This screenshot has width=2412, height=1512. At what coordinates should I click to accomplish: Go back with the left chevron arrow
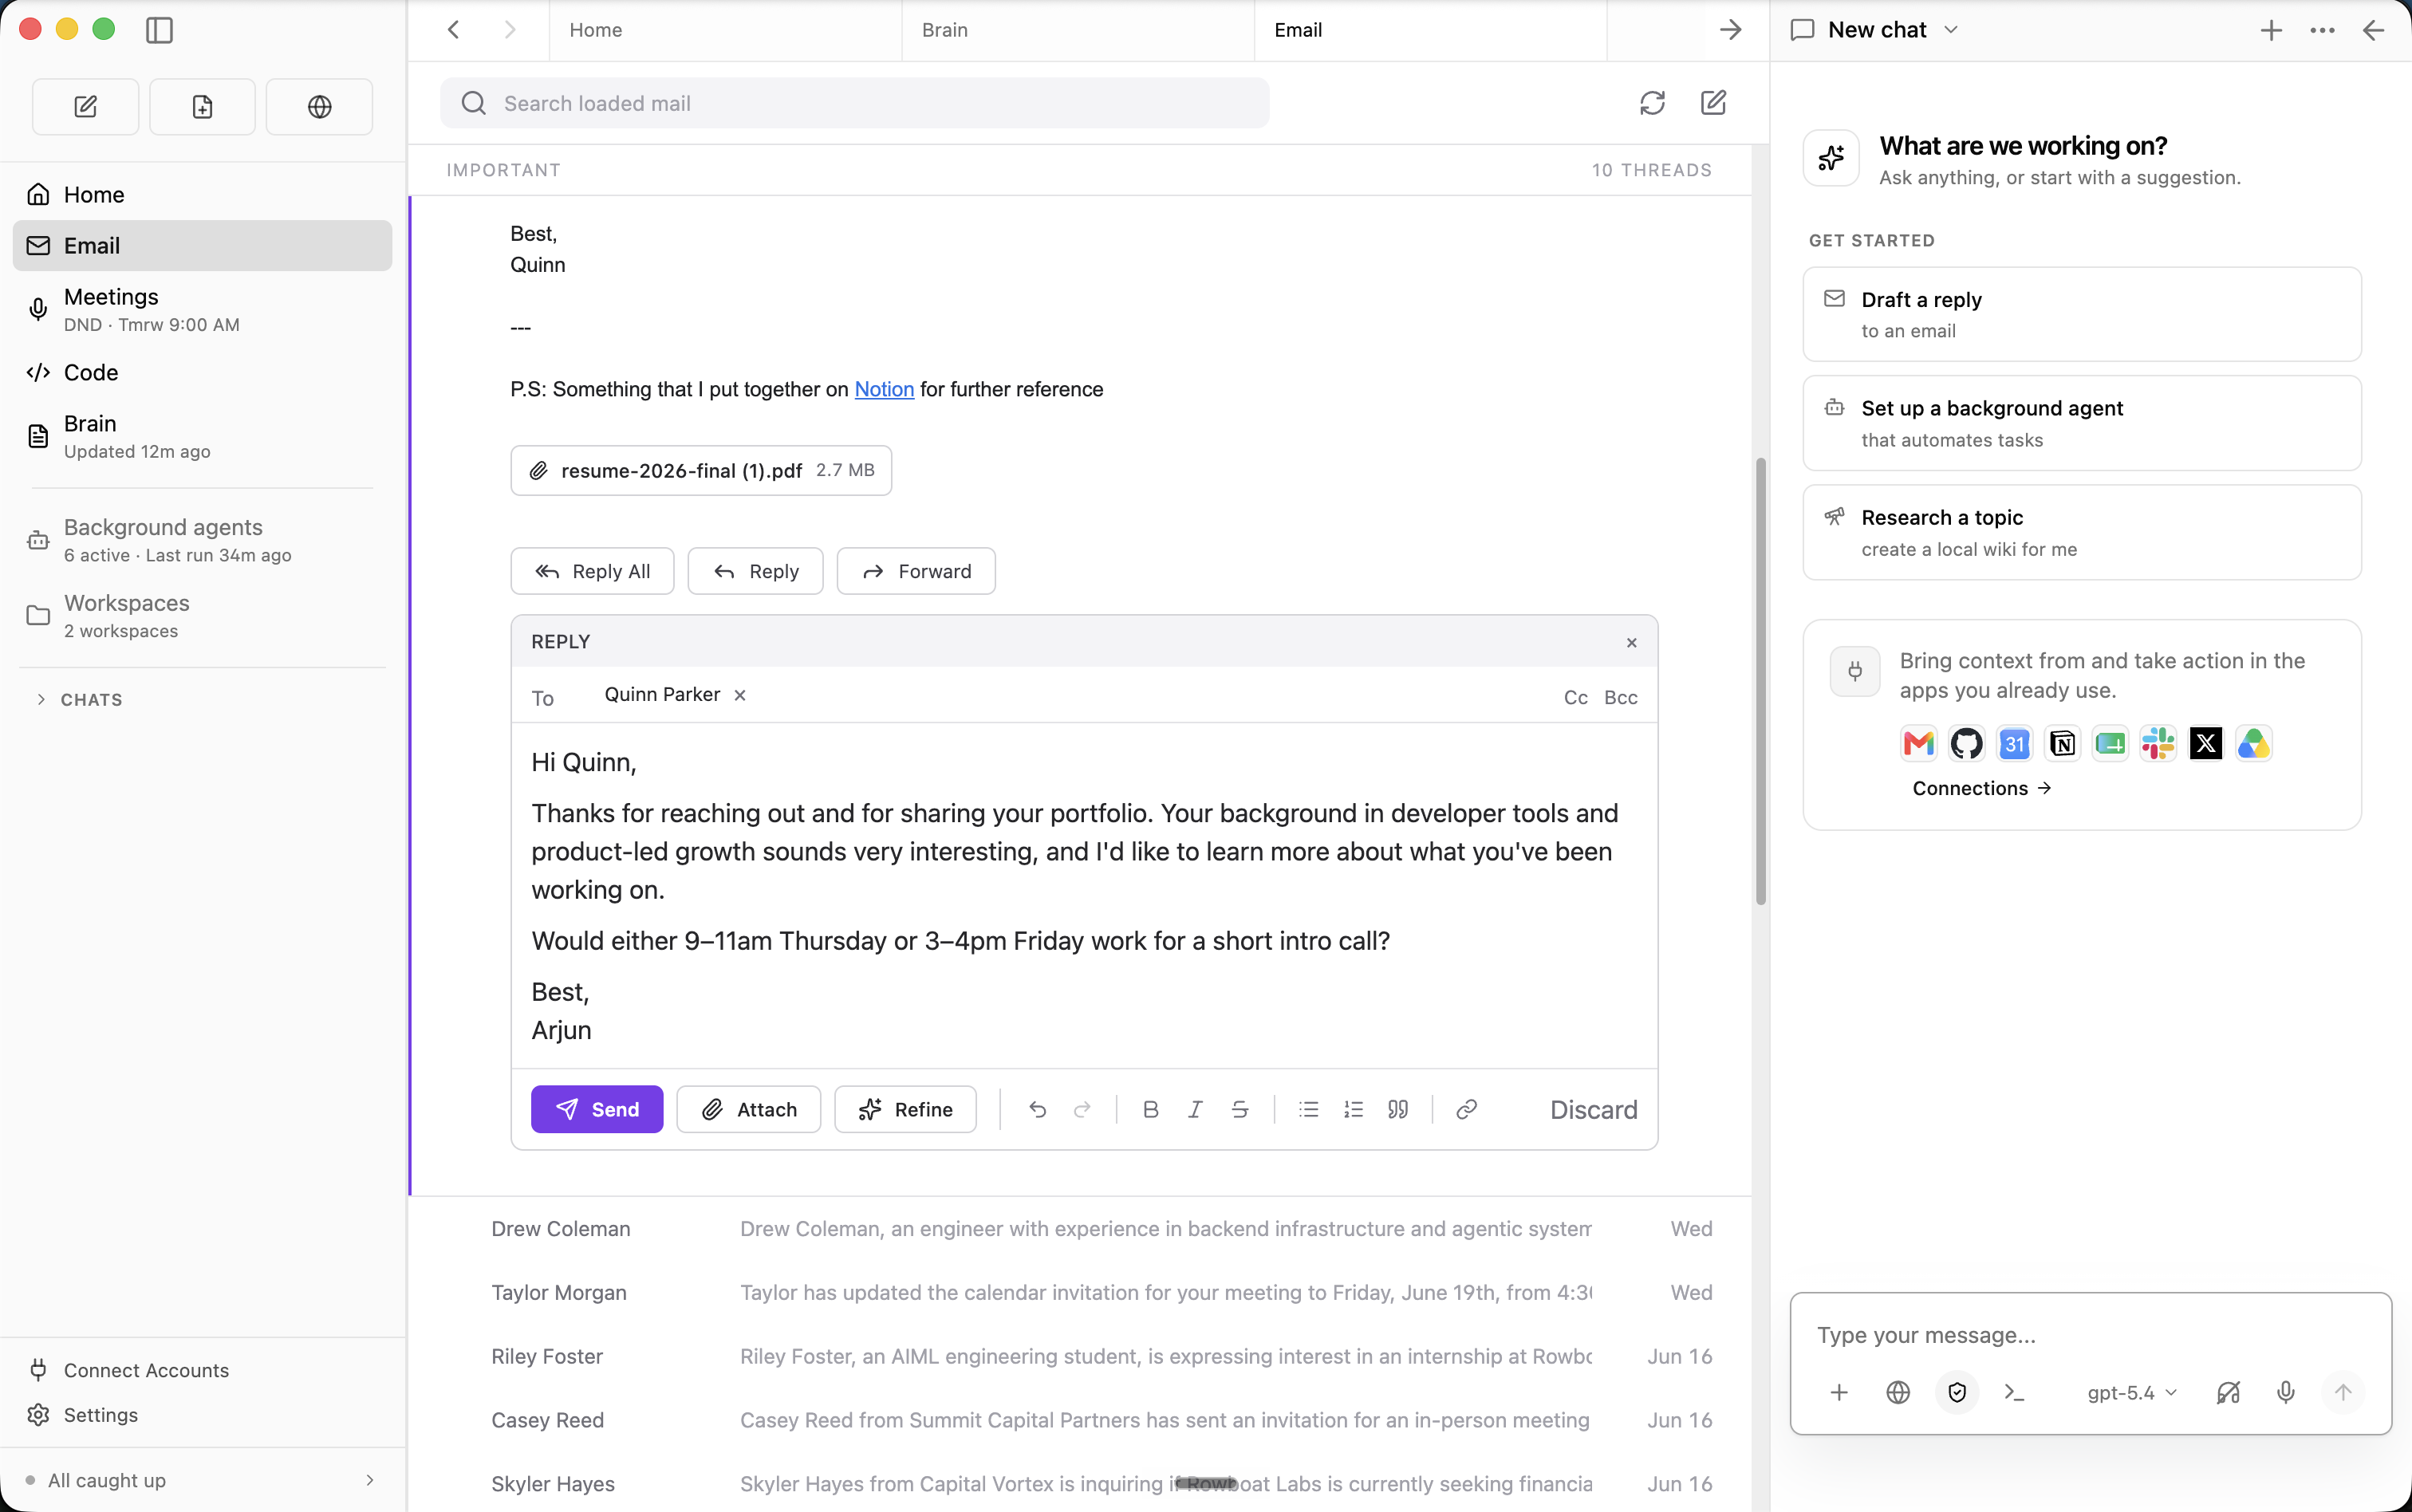[x=454, y=30]
